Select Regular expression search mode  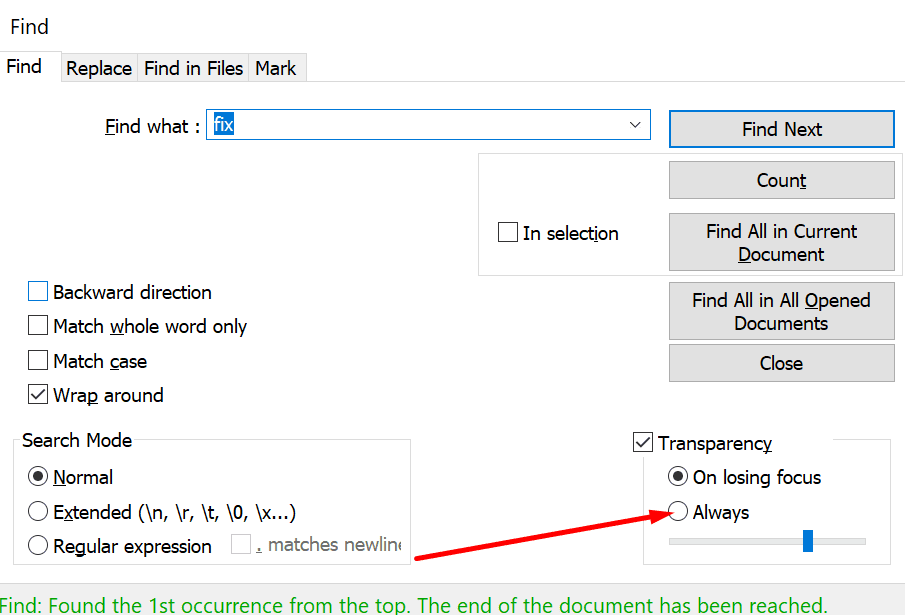click(x=37, y=546)
